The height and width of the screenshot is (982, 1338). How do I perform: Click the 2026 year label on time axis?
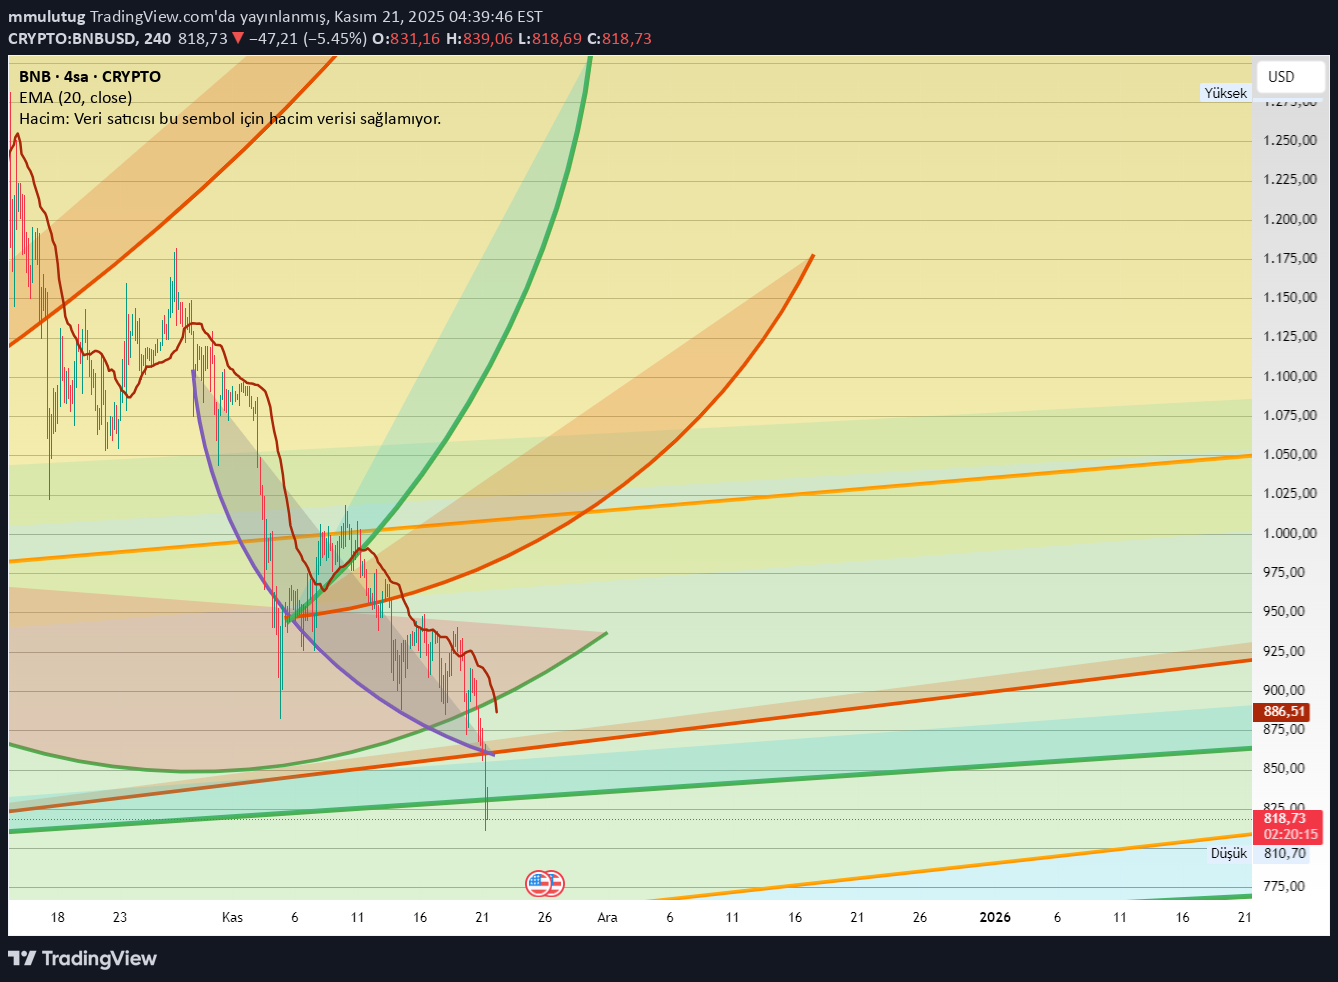point(995,917)
